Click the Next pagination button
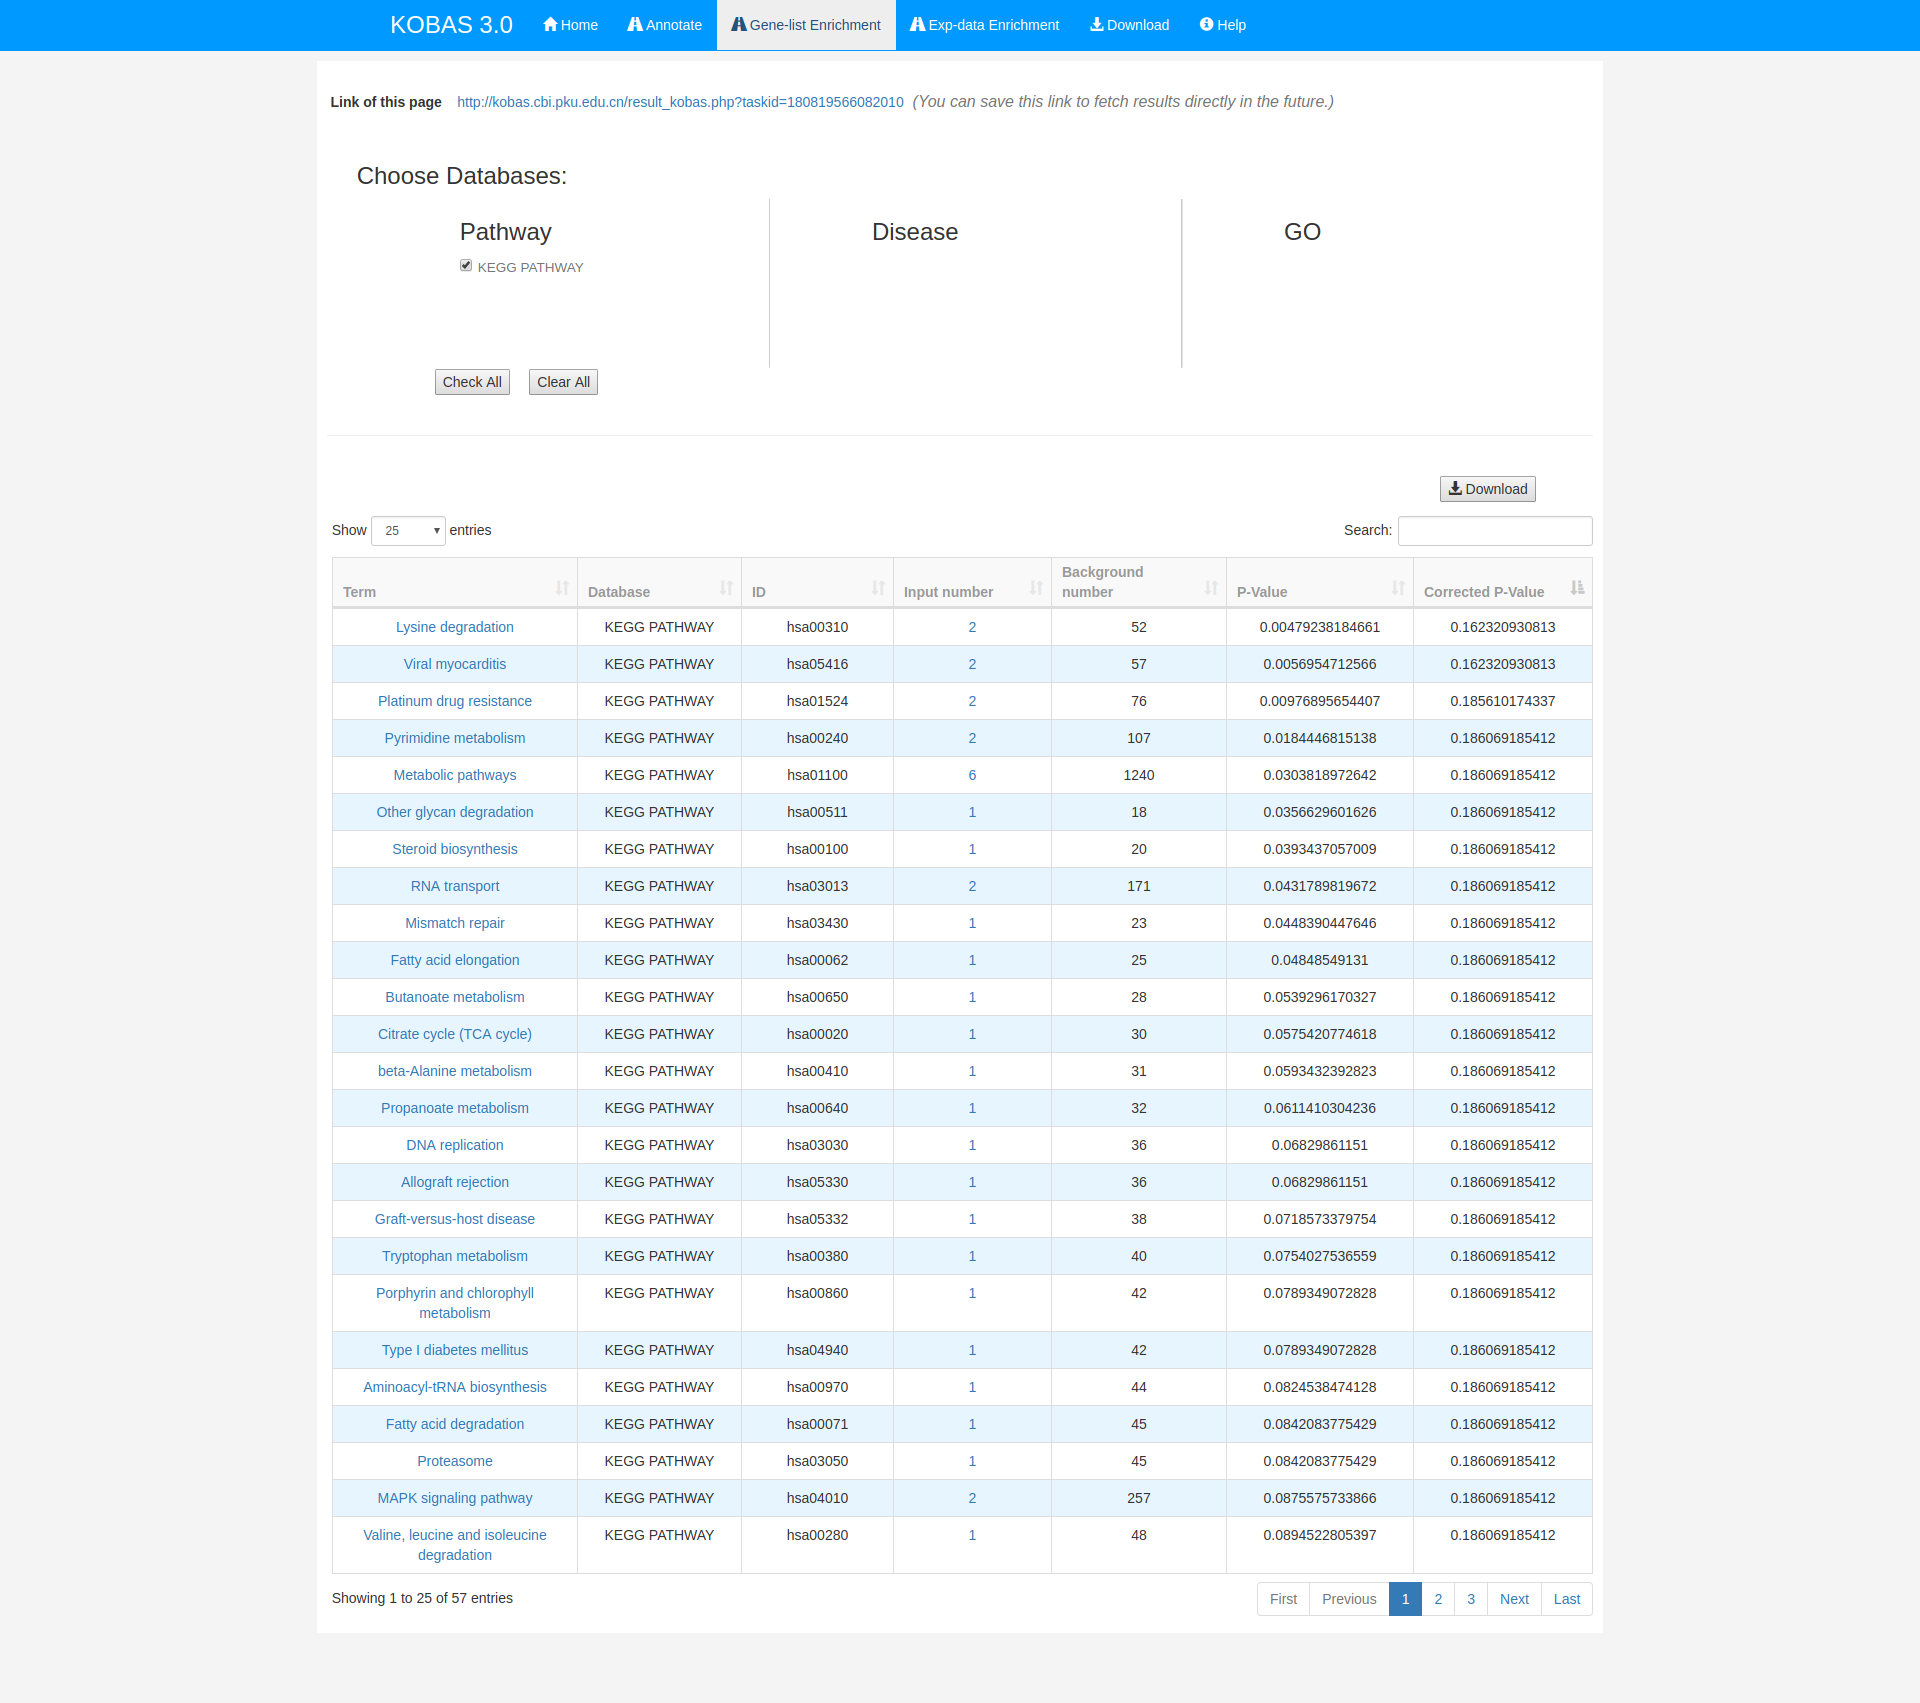 click(x=1514, y=1599)
